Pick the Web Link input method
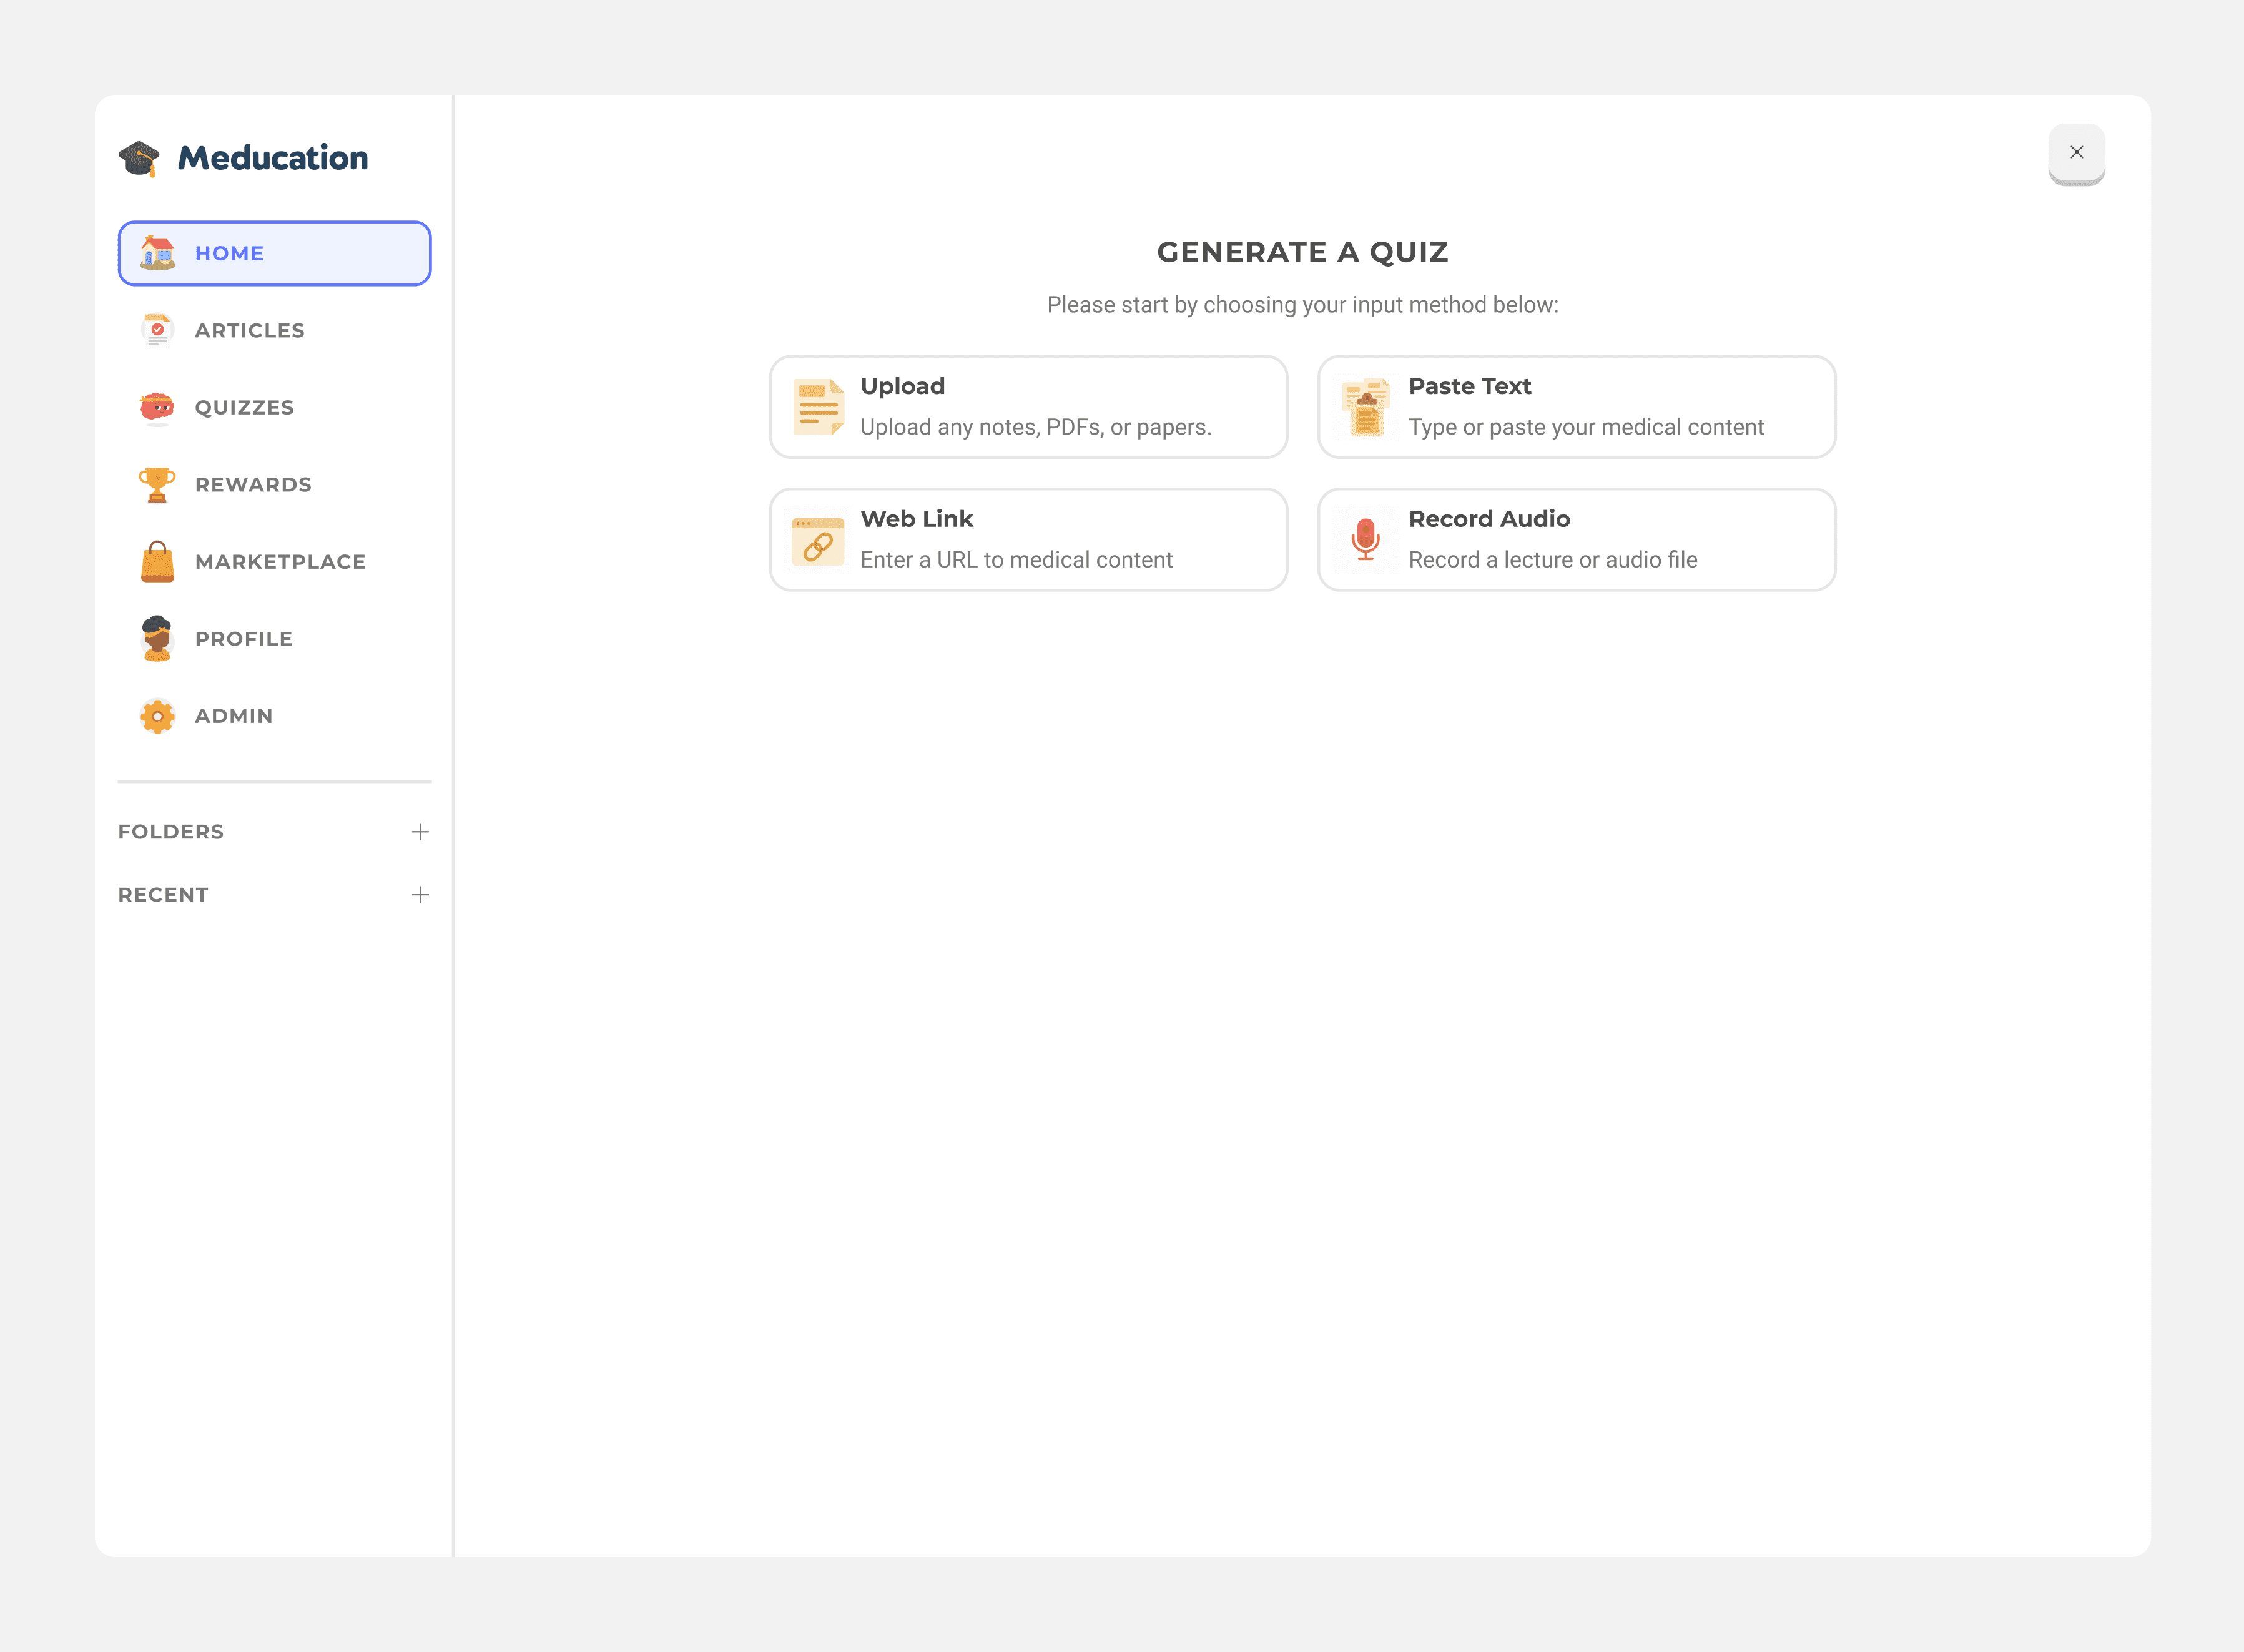The height and width of the screenshot is (1652, 2244). pos(1028,540)
